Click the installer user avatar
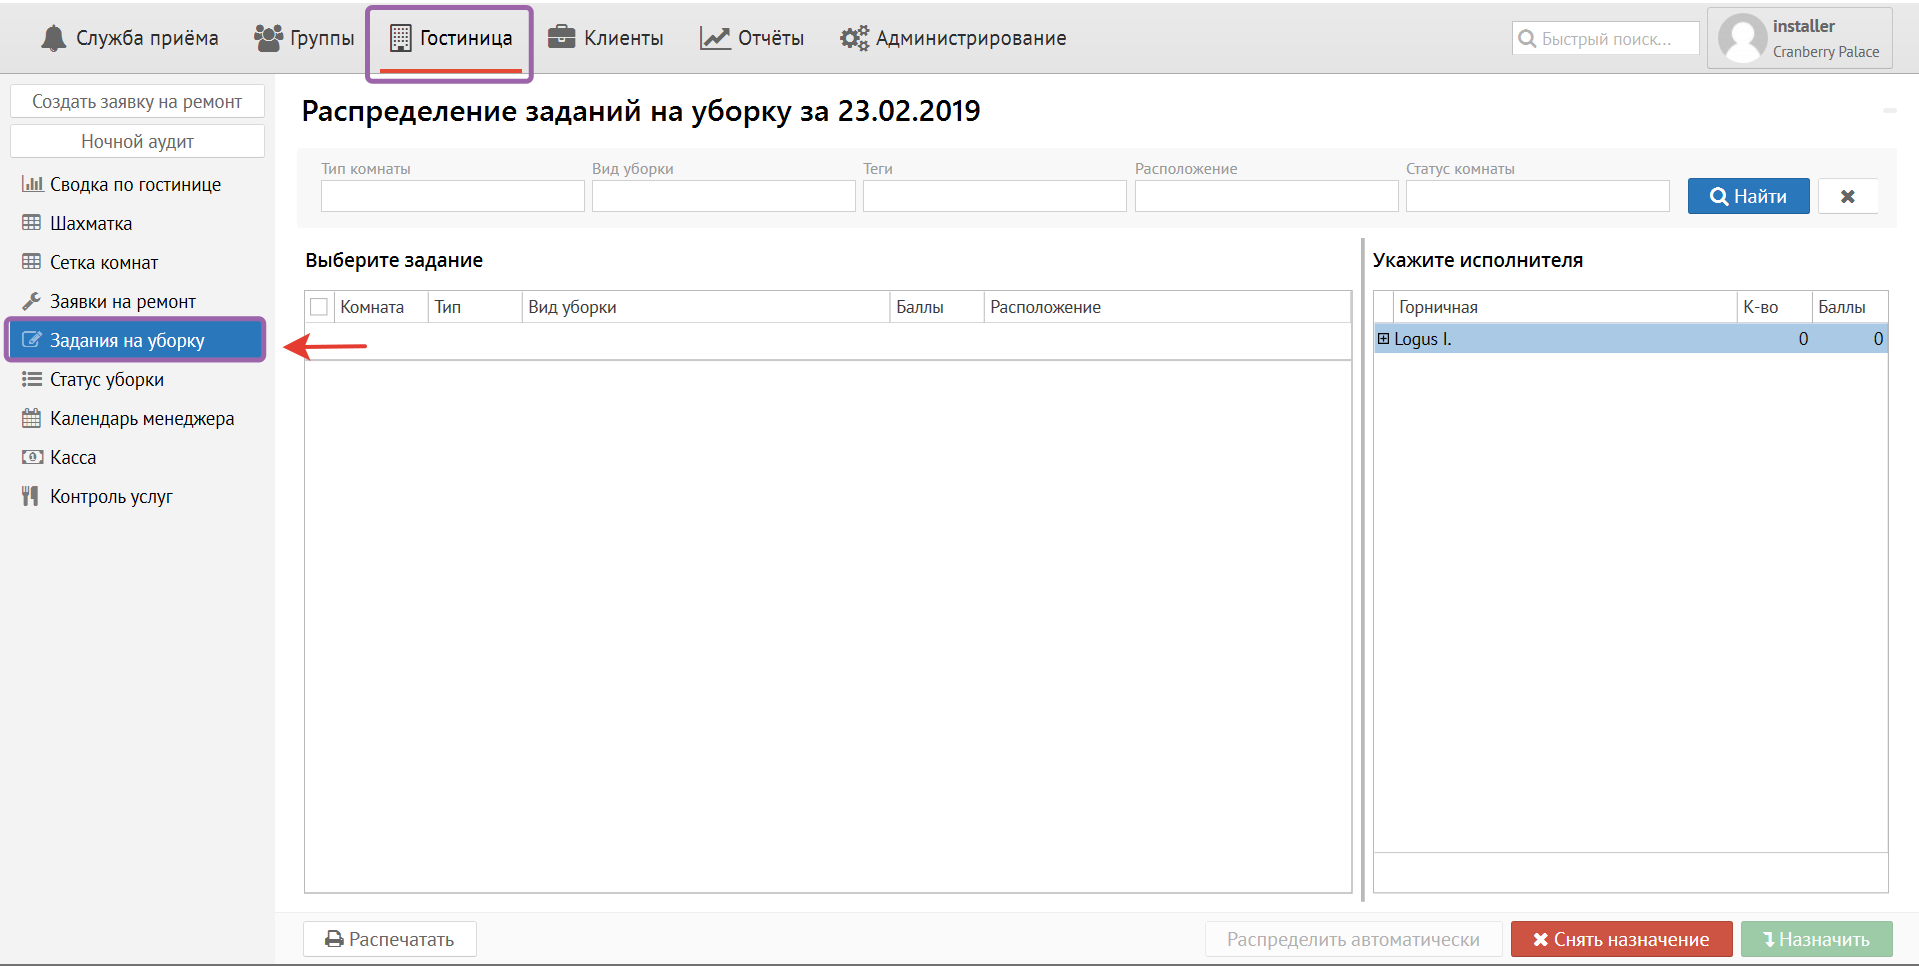The height and width of the screenshot is (966, 1919). (1741, 39)
